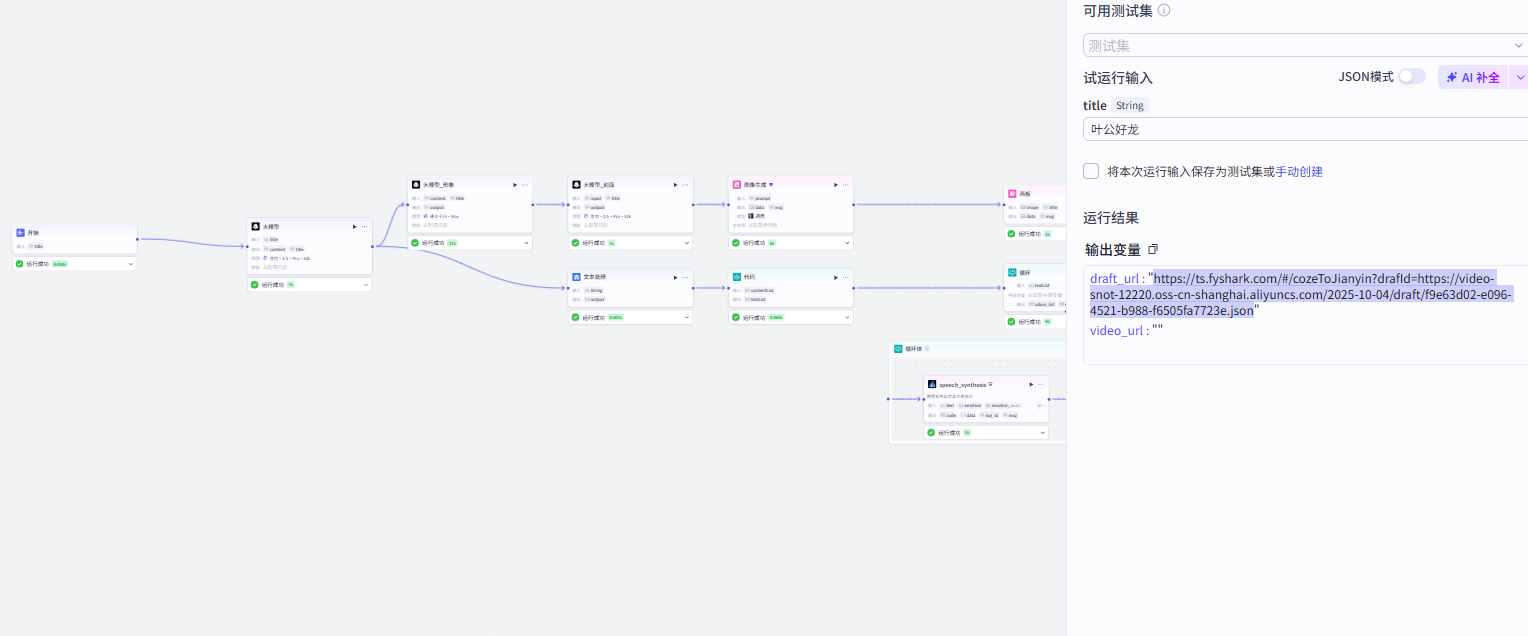The width and height of the screenshot is (1528, 636).
Task: Click the play icon on speech_synthesis node
Action: [x=1032, y=384]
